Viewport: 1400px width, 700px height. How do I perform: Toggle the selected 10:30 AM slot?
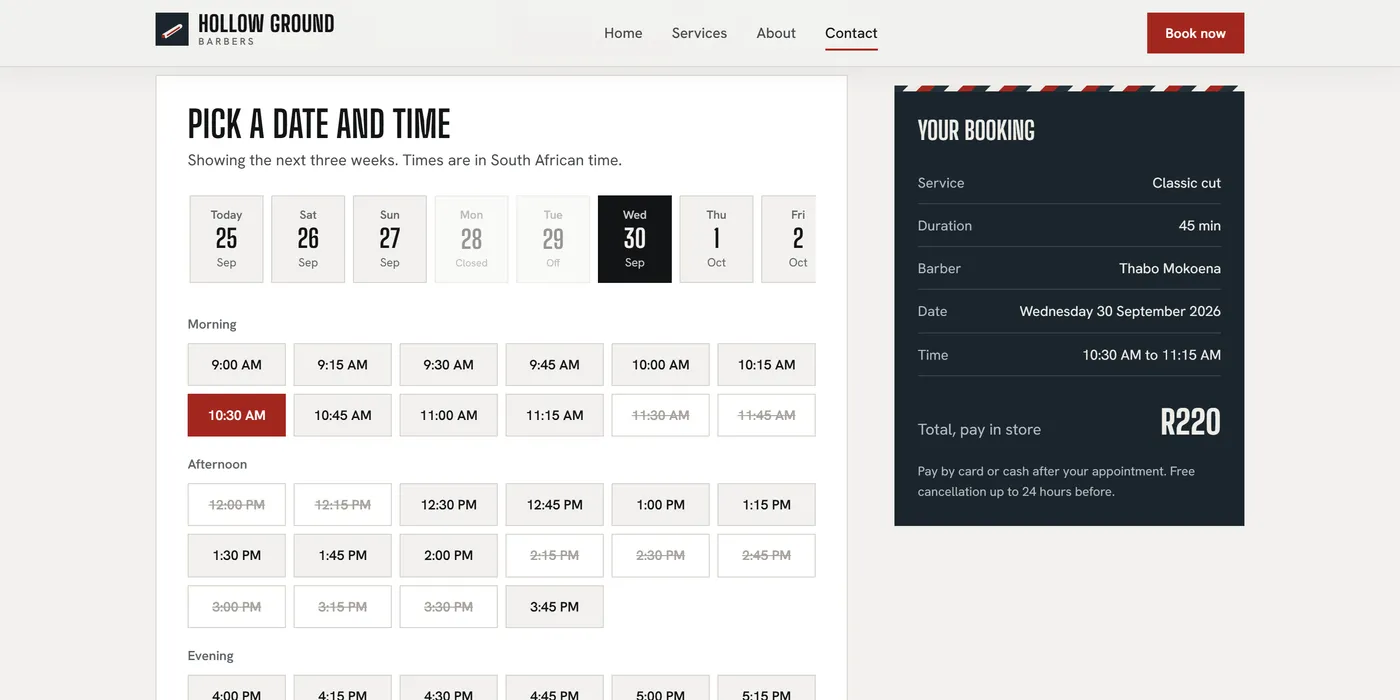tap(237, 415)
